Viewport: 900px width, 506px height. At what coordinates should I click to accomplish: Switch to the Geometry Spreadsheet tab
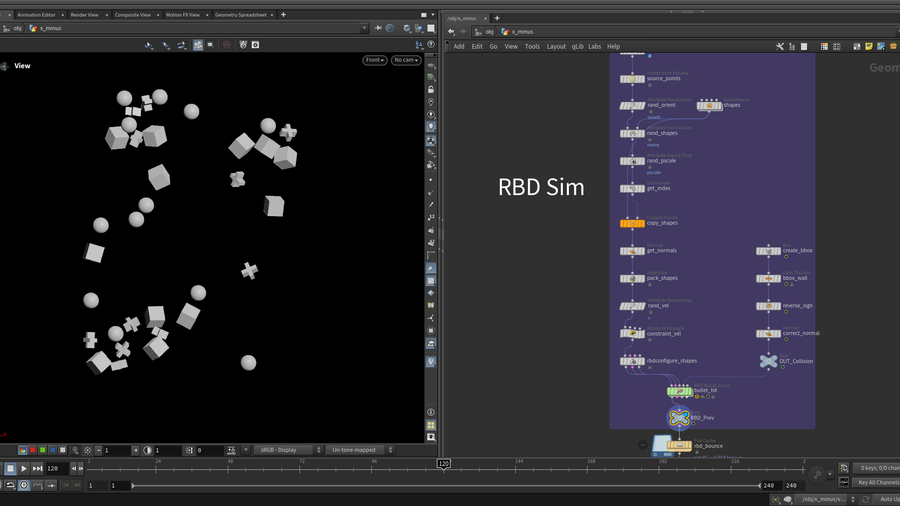pyautogui.click(x=240, y=15)
